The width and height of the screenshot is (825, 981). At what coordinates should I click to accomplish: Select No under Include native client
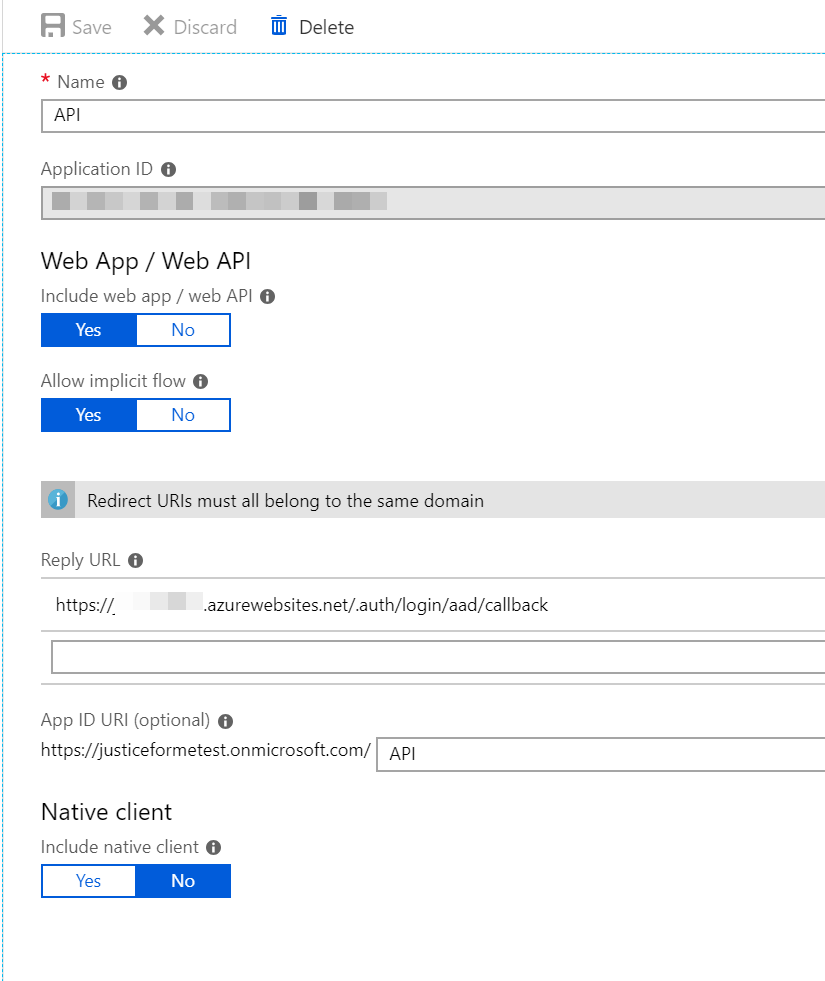click(183, 881)
